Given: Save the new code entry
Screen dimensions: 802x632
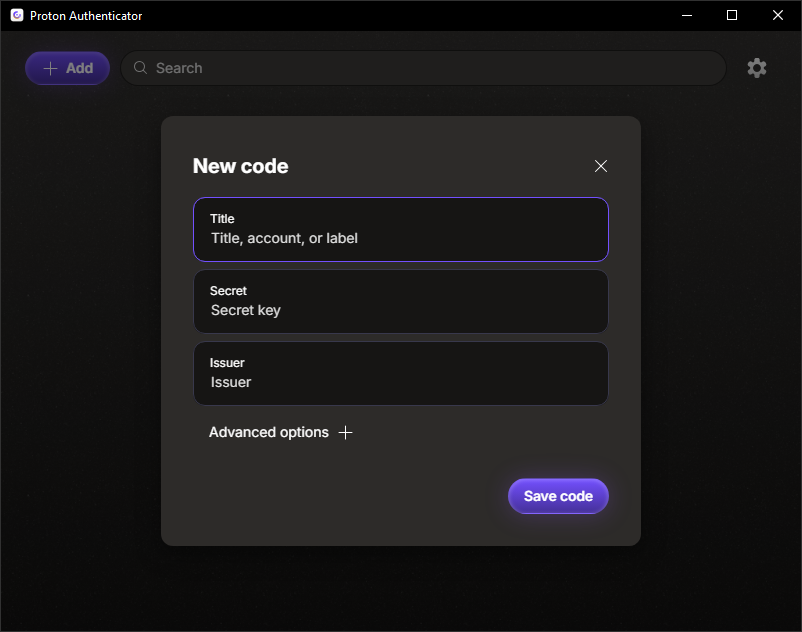Looking at the screenshot, I should pyautogui.click(x=558, y=495).
